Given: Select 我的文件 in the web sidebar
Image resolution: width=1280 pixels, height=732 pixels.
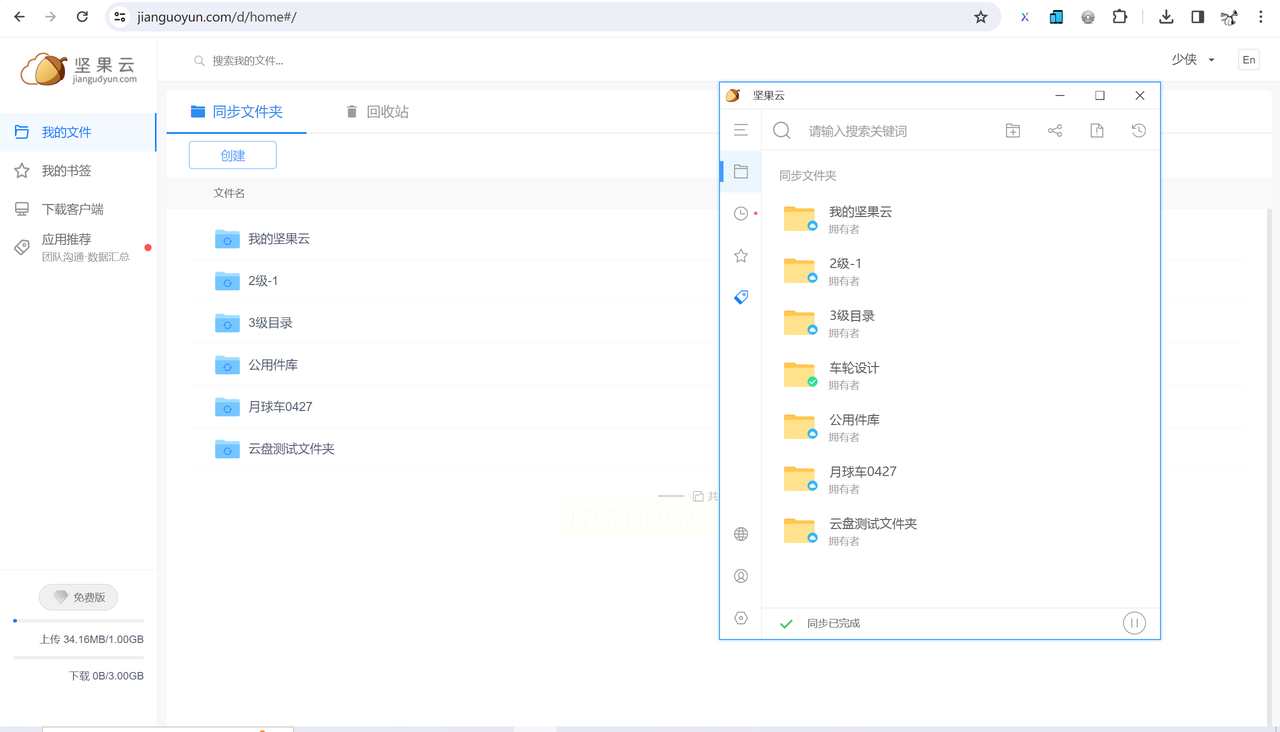Looking at the screenshot, I should point(78,132).
